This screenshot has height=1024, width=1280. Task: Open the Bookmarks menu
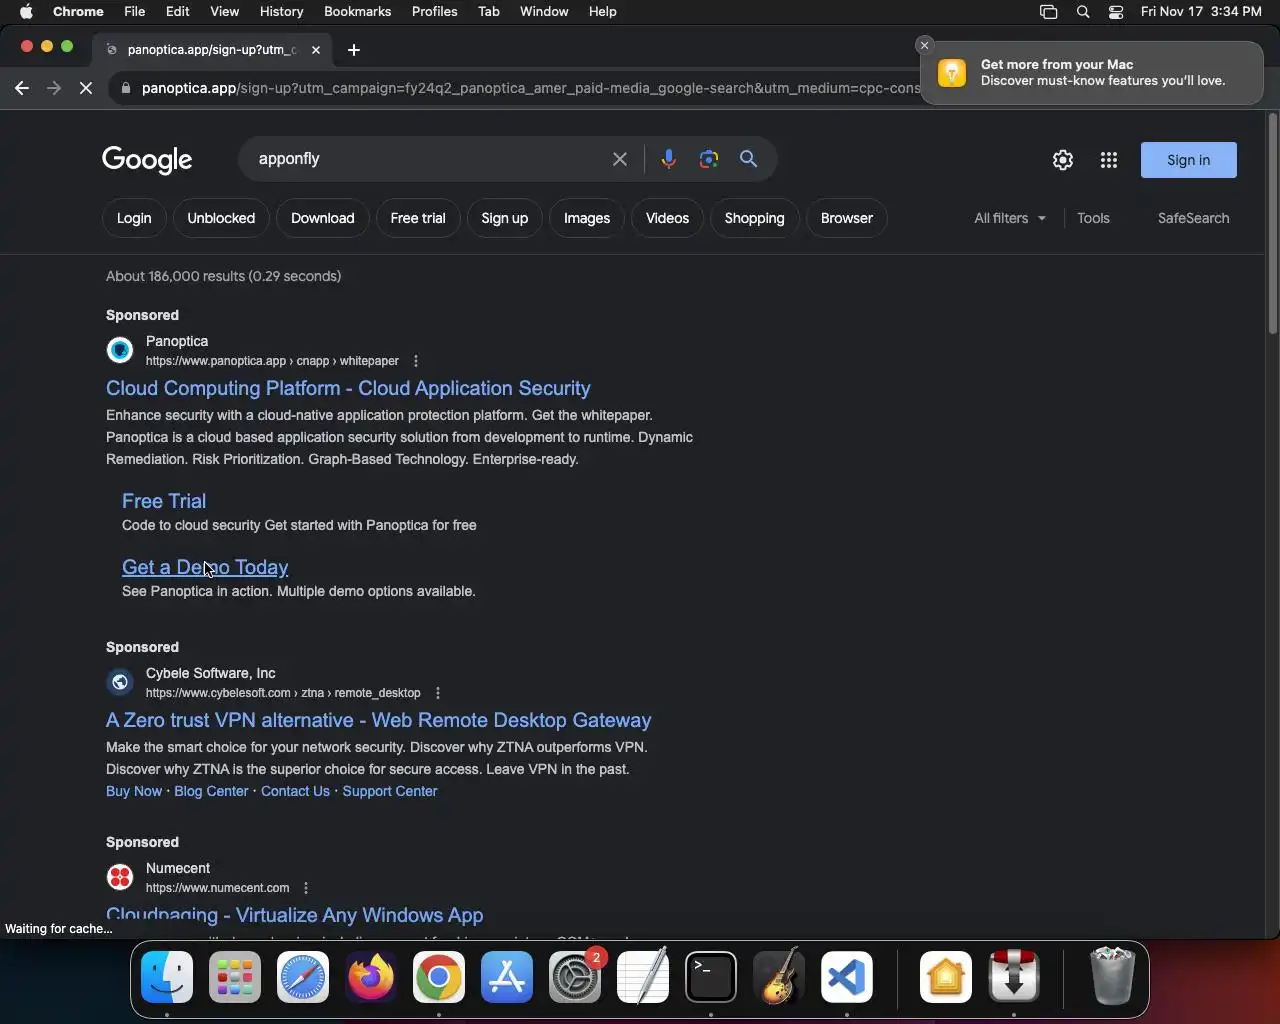357,12
